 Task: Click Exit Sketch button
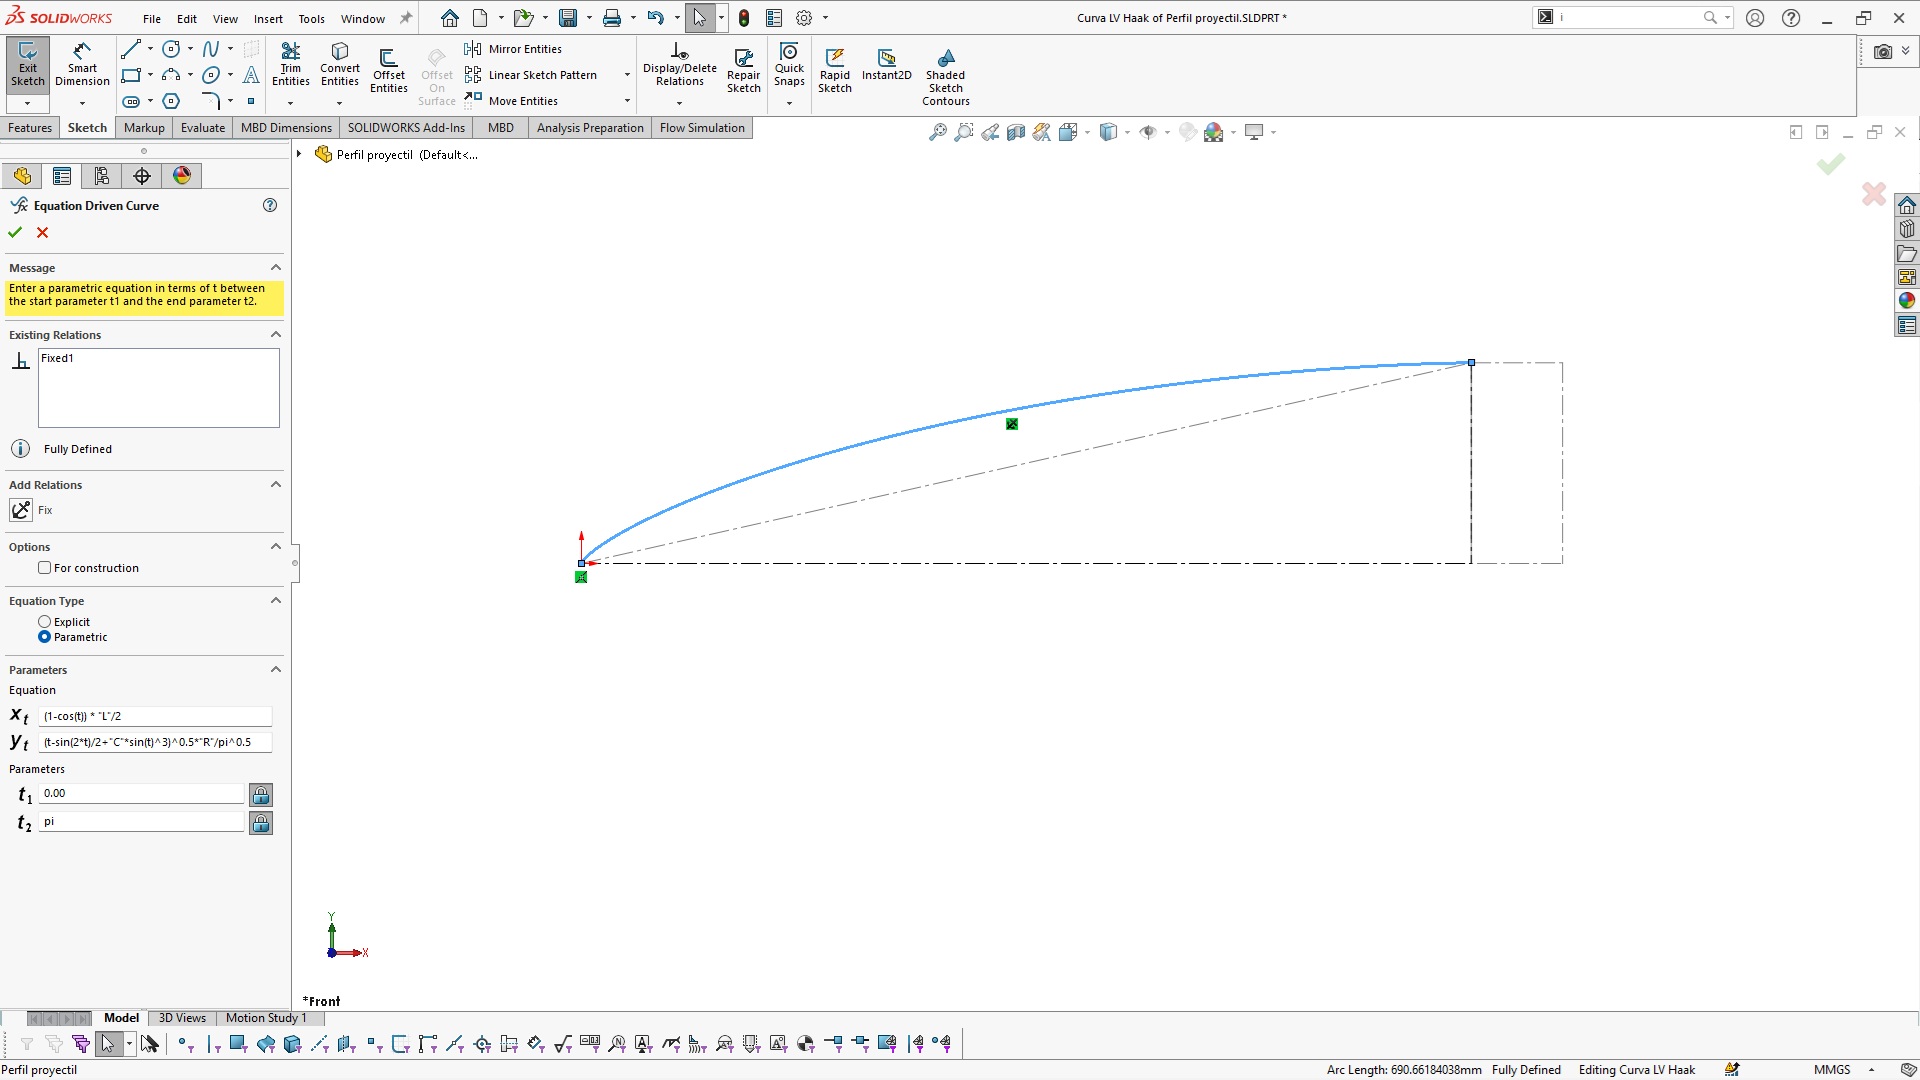[x=28, y=64]
